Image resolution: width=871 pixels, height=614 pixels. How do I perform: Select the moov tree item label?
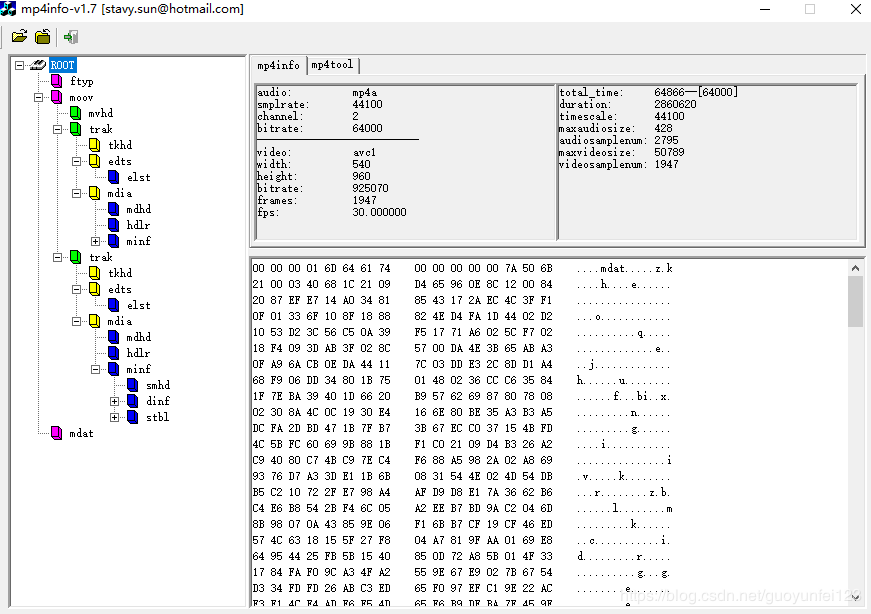[x=81, y=98]
